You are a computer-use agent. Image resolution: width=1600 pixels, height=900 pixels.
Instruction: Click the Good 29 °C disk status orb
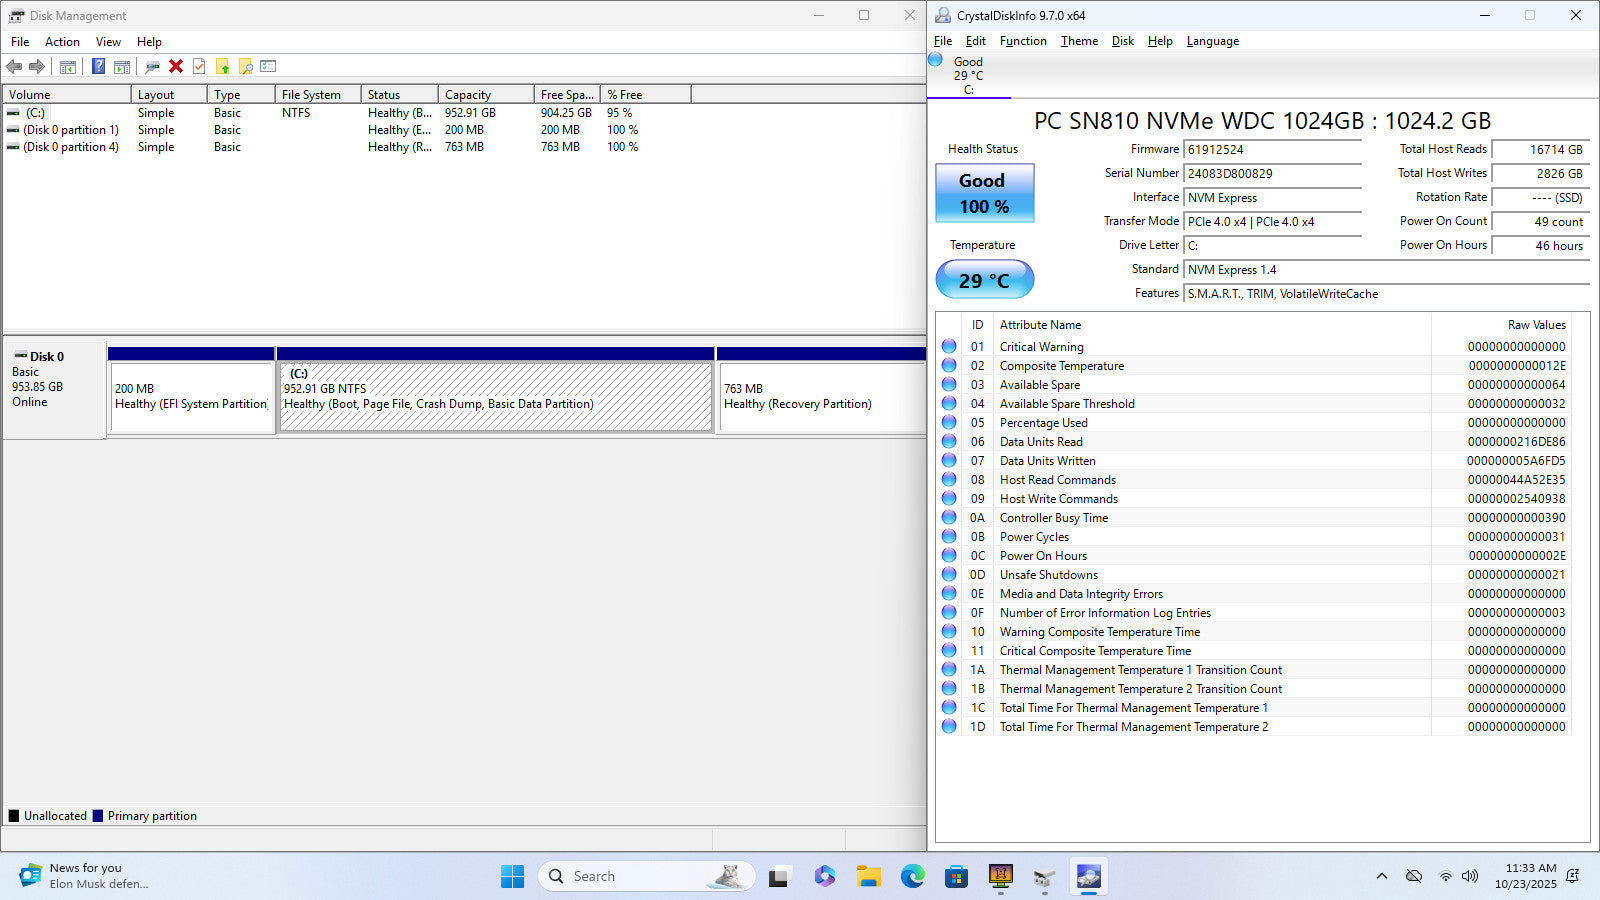coord(936,60)
